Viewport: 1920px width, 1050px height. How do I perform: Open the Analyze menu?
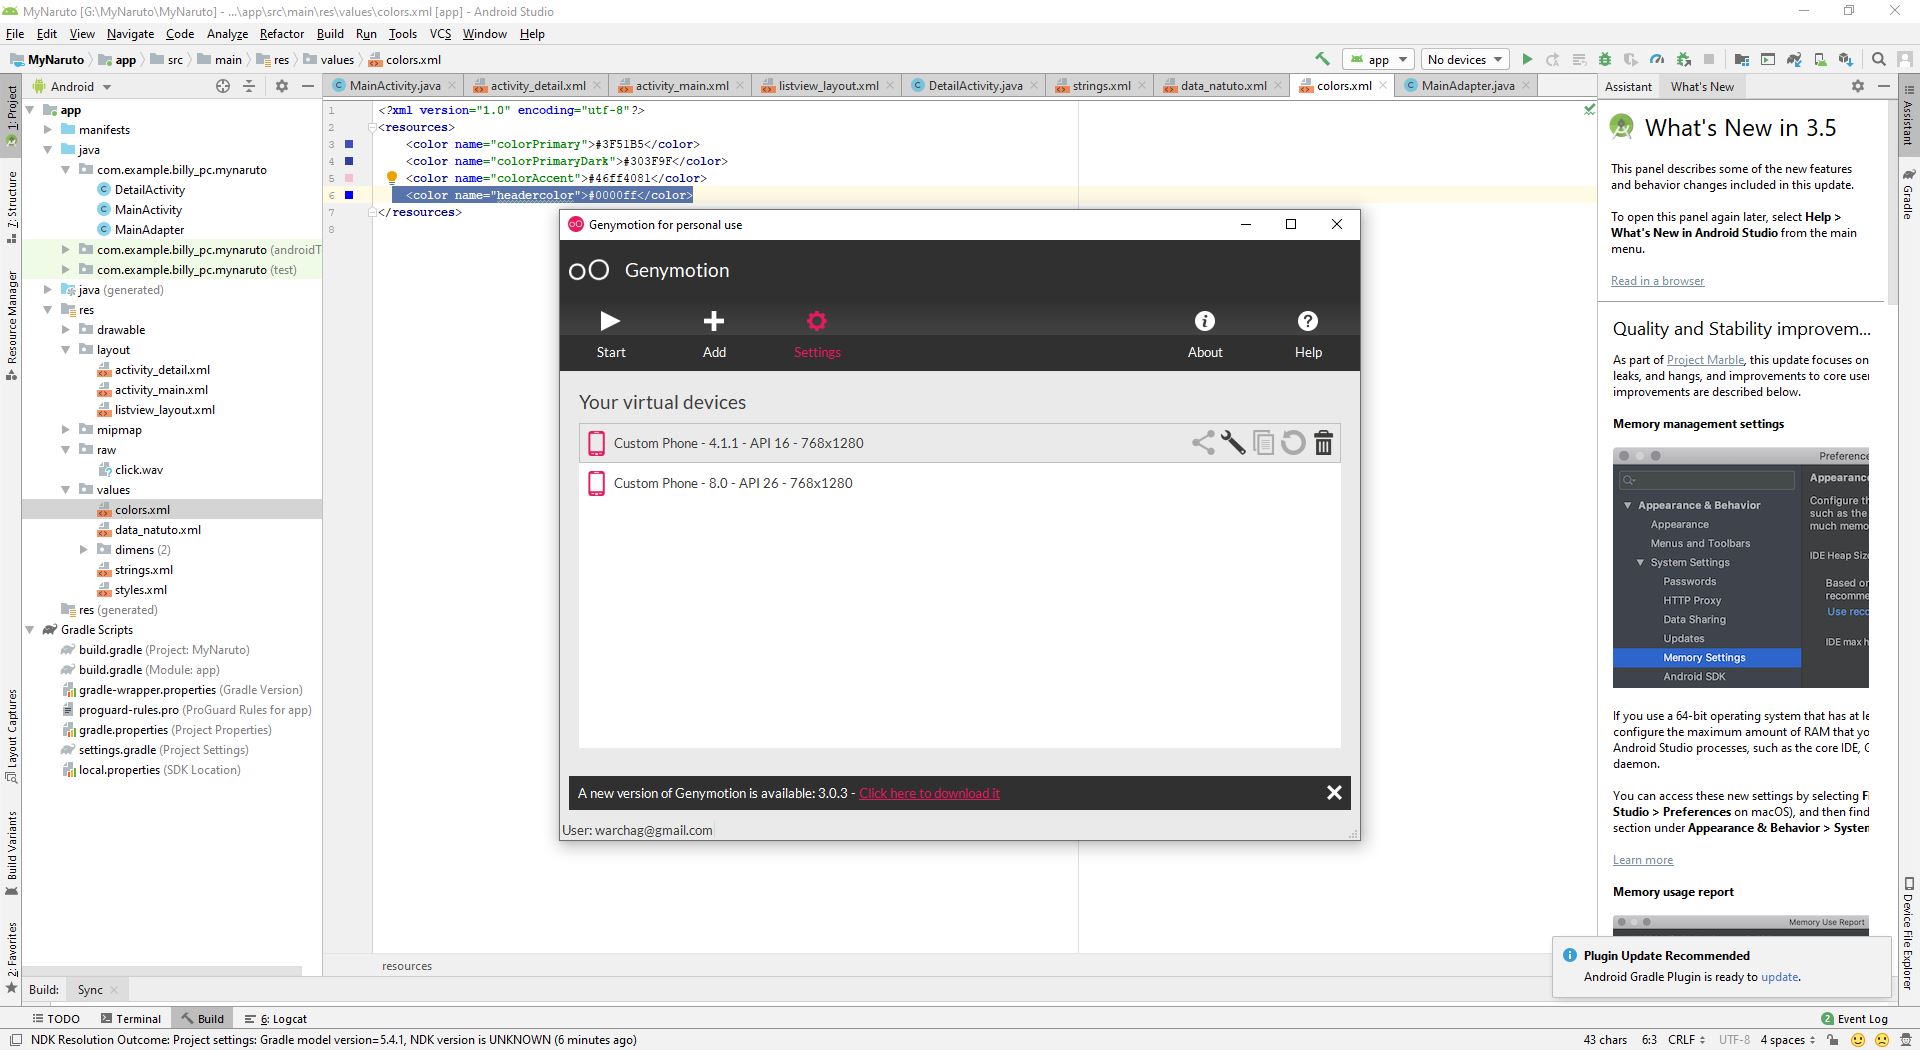click(x=227, y=33)
